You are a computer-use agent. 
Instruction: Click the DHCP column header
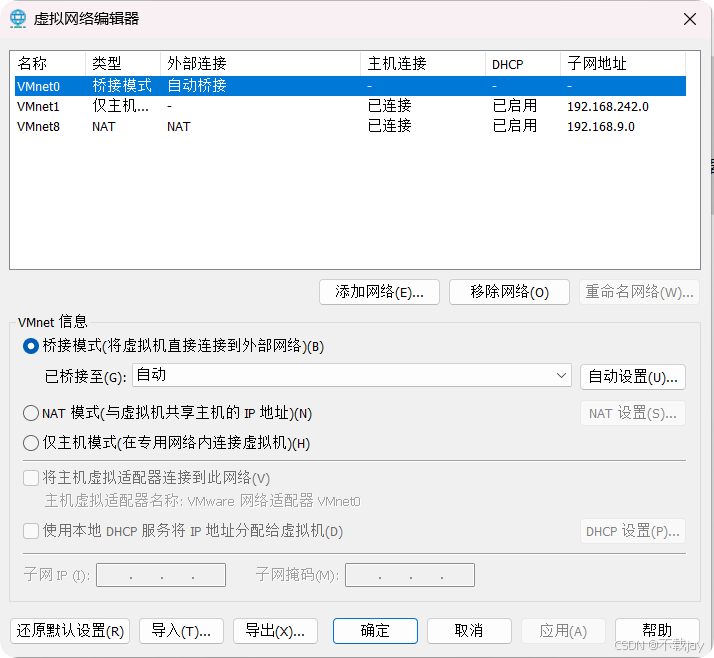(x=523, y=63)
